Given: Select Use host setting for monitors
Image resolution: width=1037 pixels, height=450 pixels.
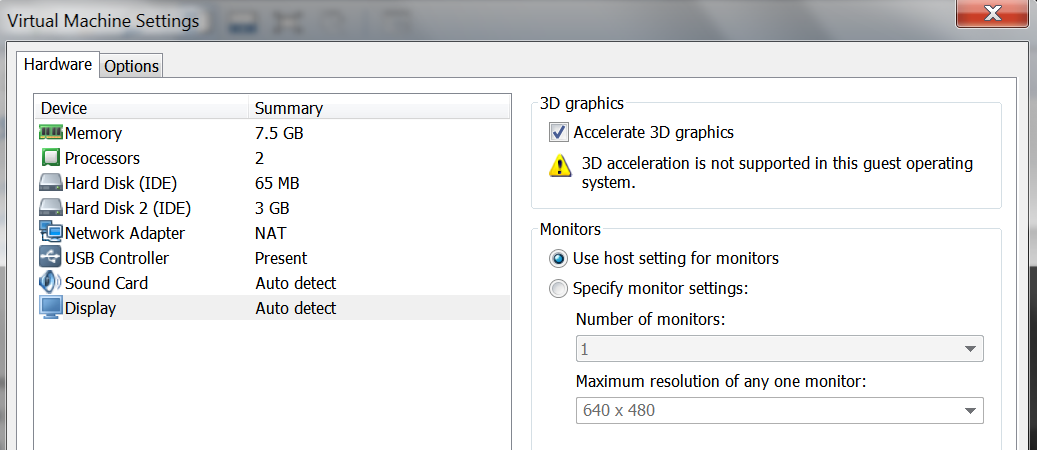Looking at the screenshot, I should tap(558, 258).
